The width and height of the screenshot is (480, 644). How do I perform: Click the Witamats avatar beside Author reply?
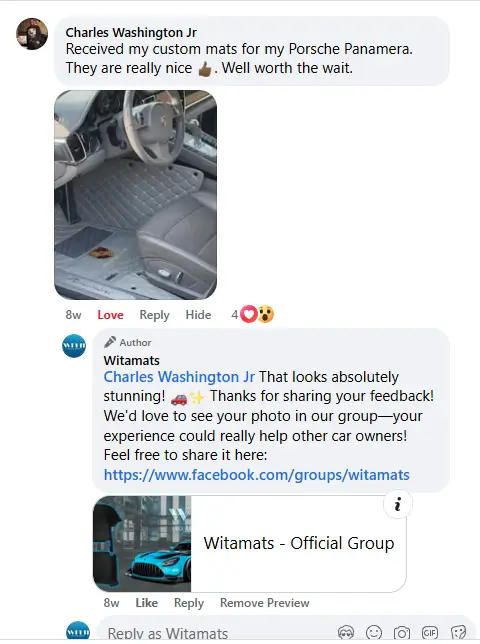[74, 346]
